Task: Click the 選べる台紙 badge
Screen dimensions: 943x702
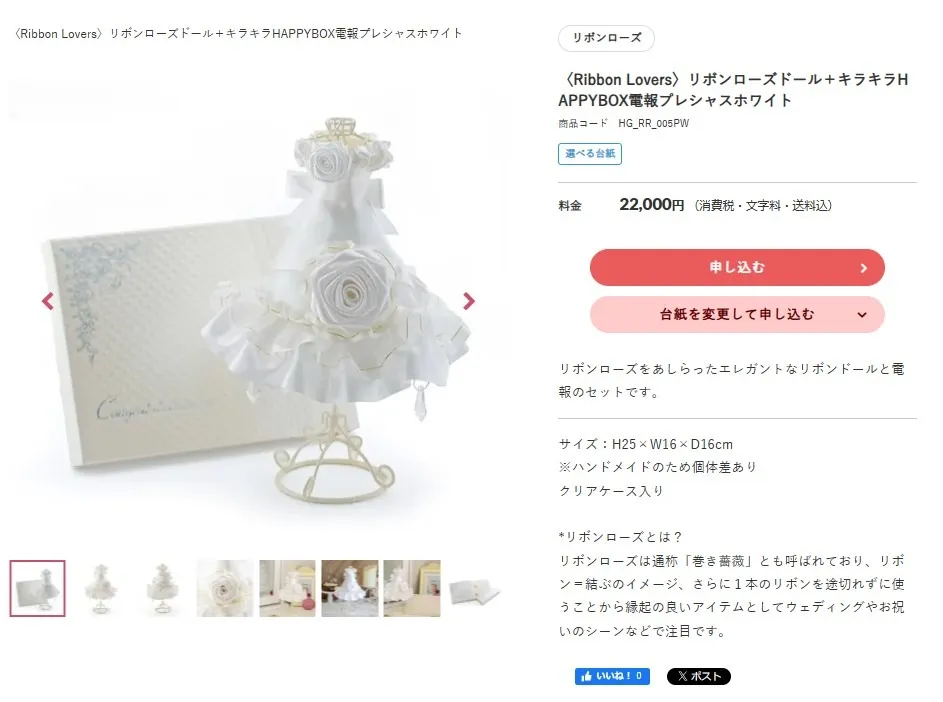Action: point(590,153)
